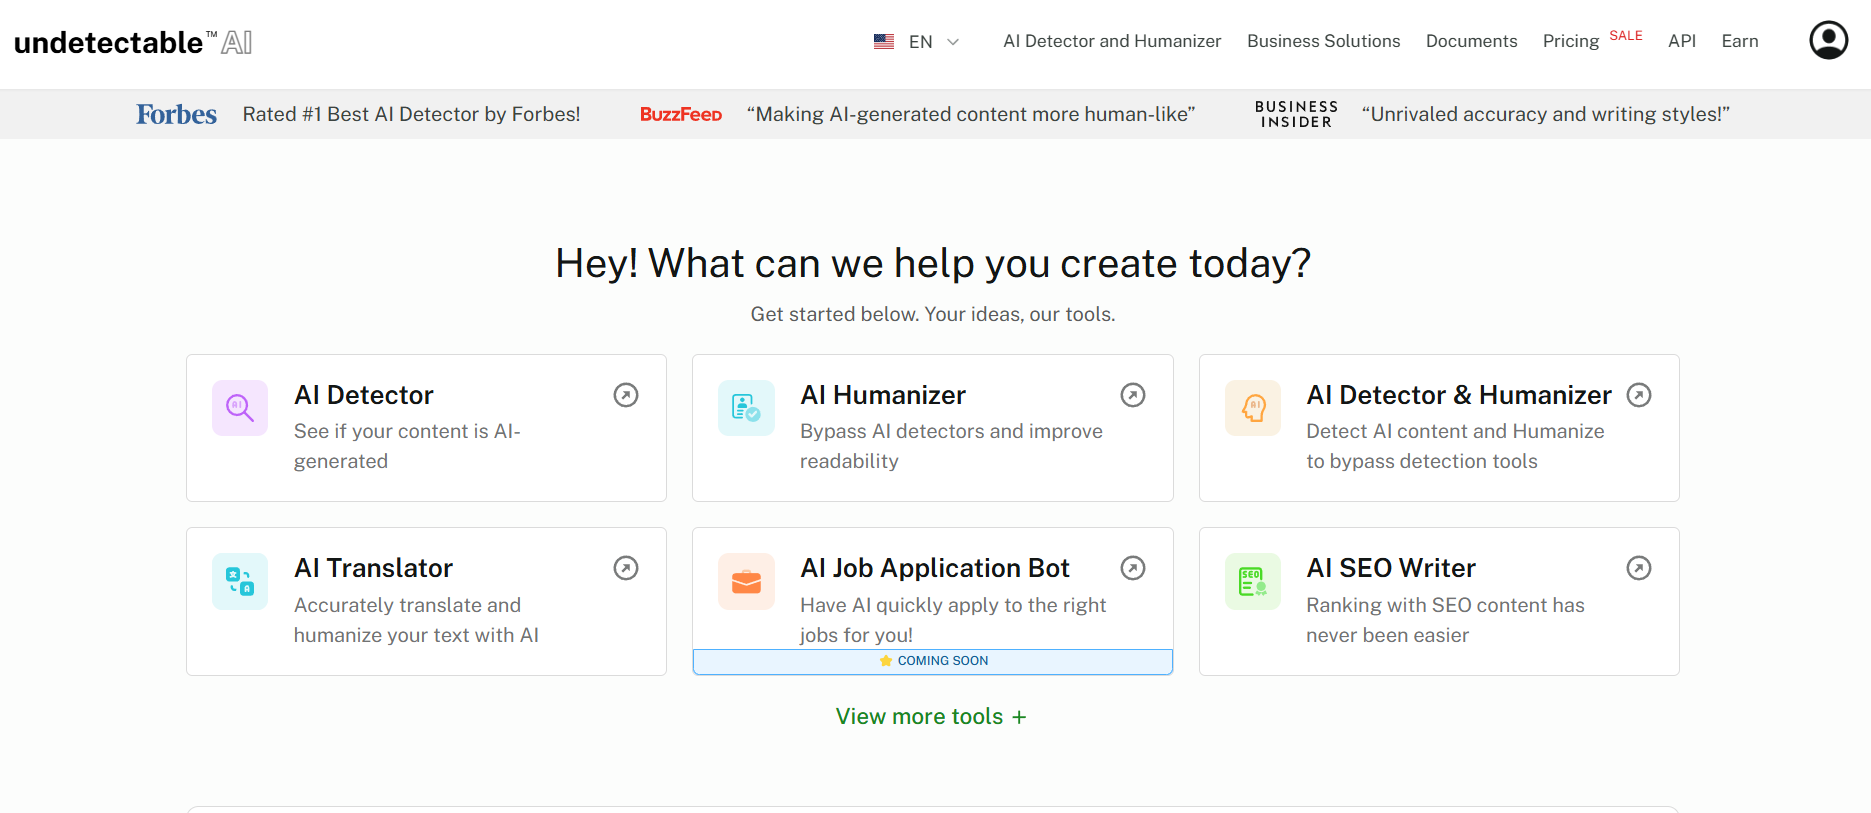Click the AI SEO Writer icon
Image resolution: width=1871 pixels, height=813 pixels.
1253,581
